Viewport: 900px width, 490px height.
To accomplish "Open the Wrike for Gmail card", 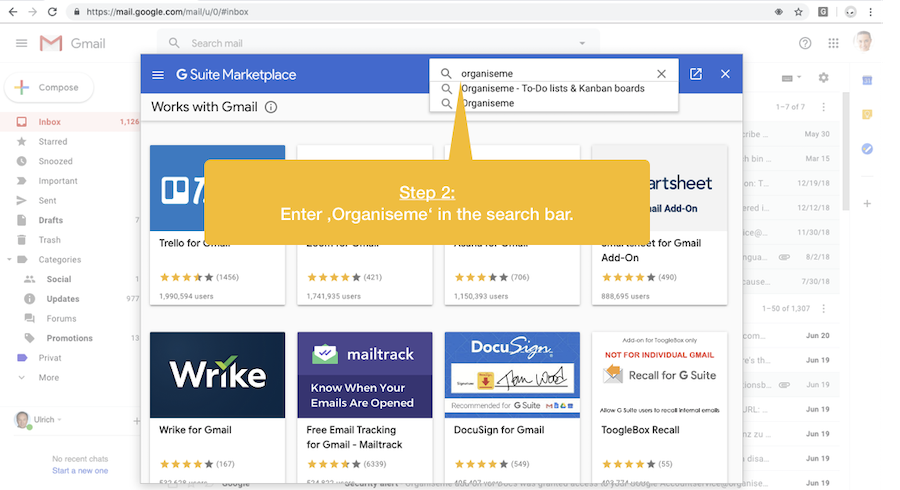I will point(218,407).
